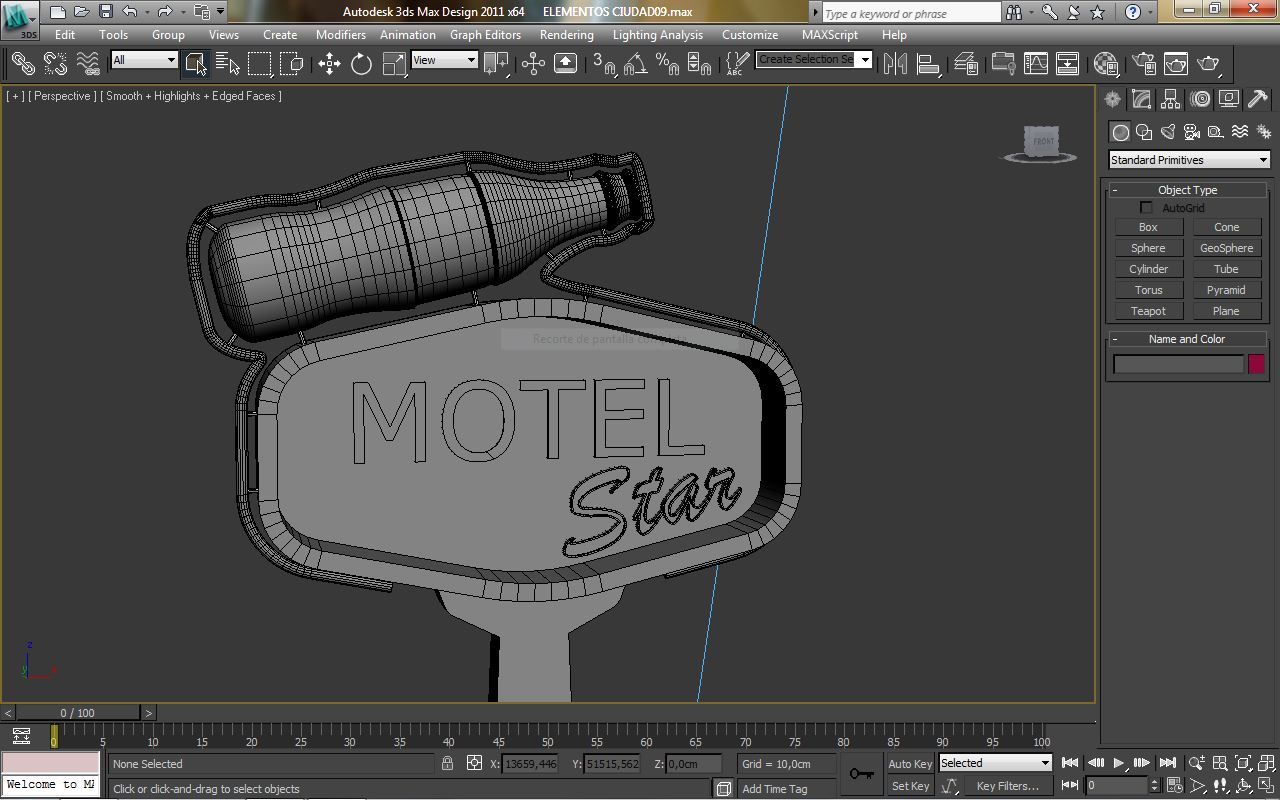Click the Cylinder primitive button
This screenshot has width=1280, height=800.
point(1148,269)
